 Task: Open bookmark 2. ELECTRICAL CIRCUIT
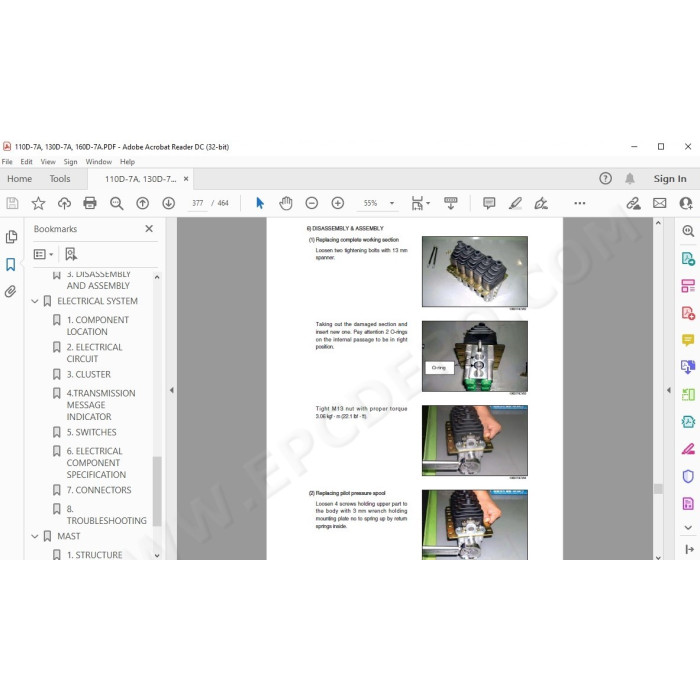click(x=94, y=353)
